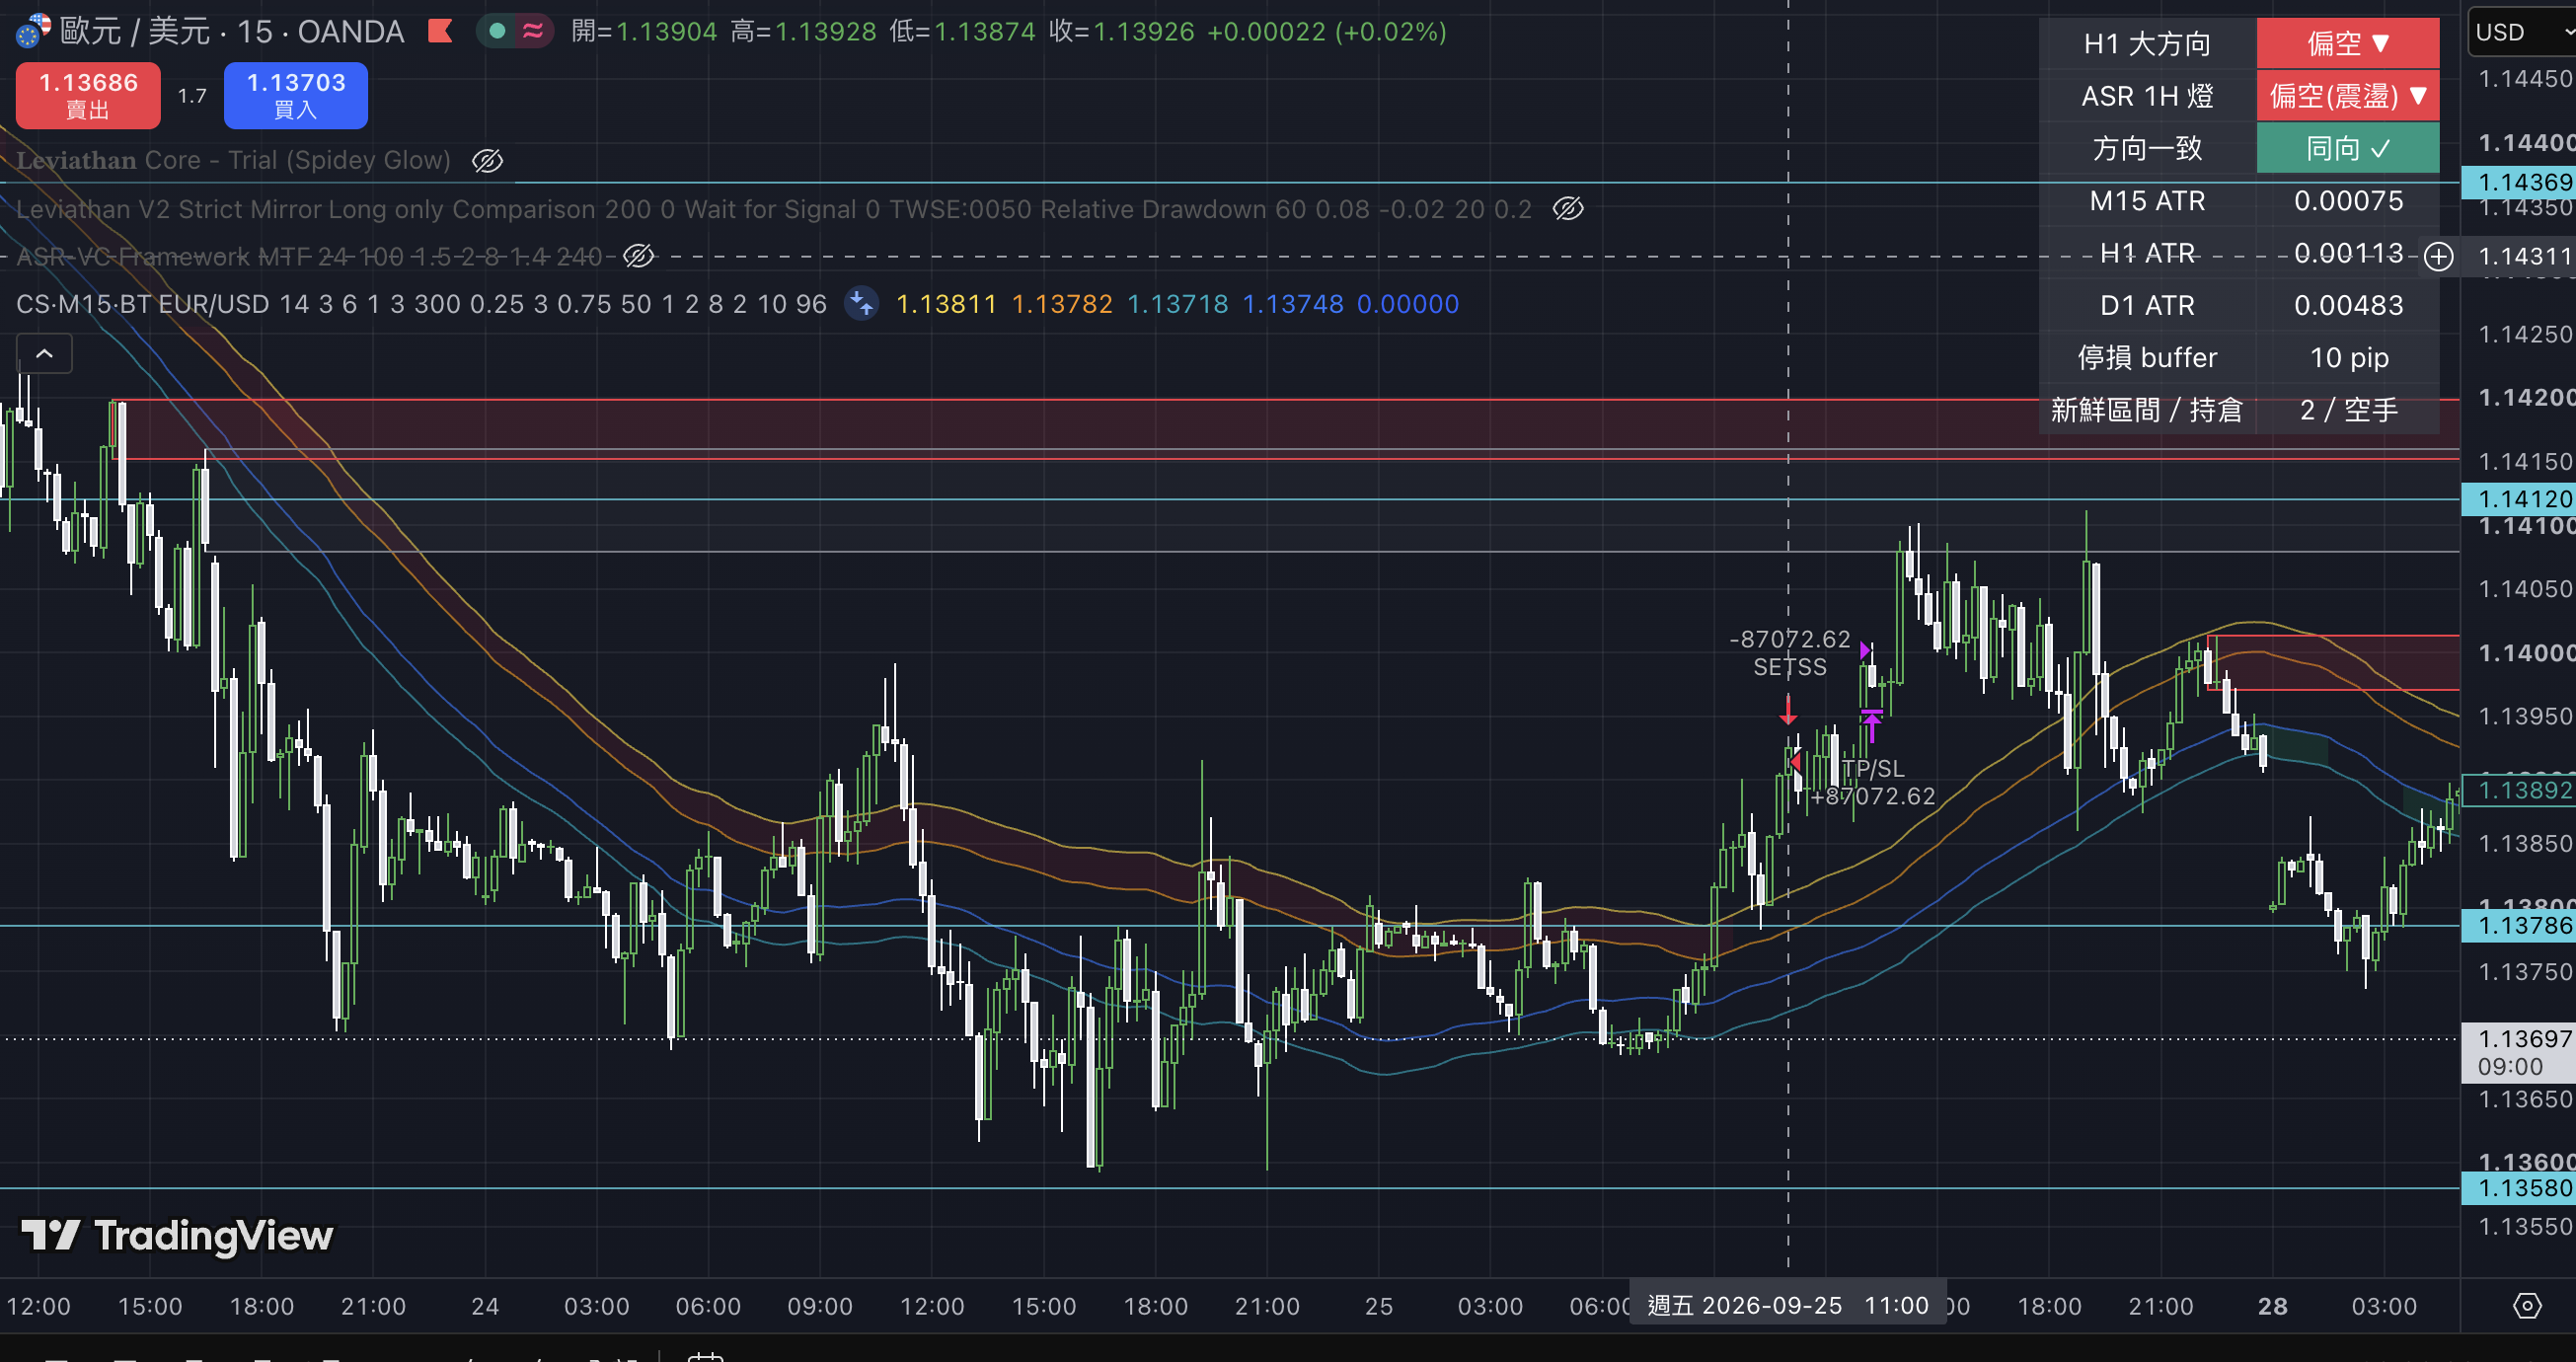
Task: Toggle visibility of Leviathan Core indicator
Action: (487, 160)
